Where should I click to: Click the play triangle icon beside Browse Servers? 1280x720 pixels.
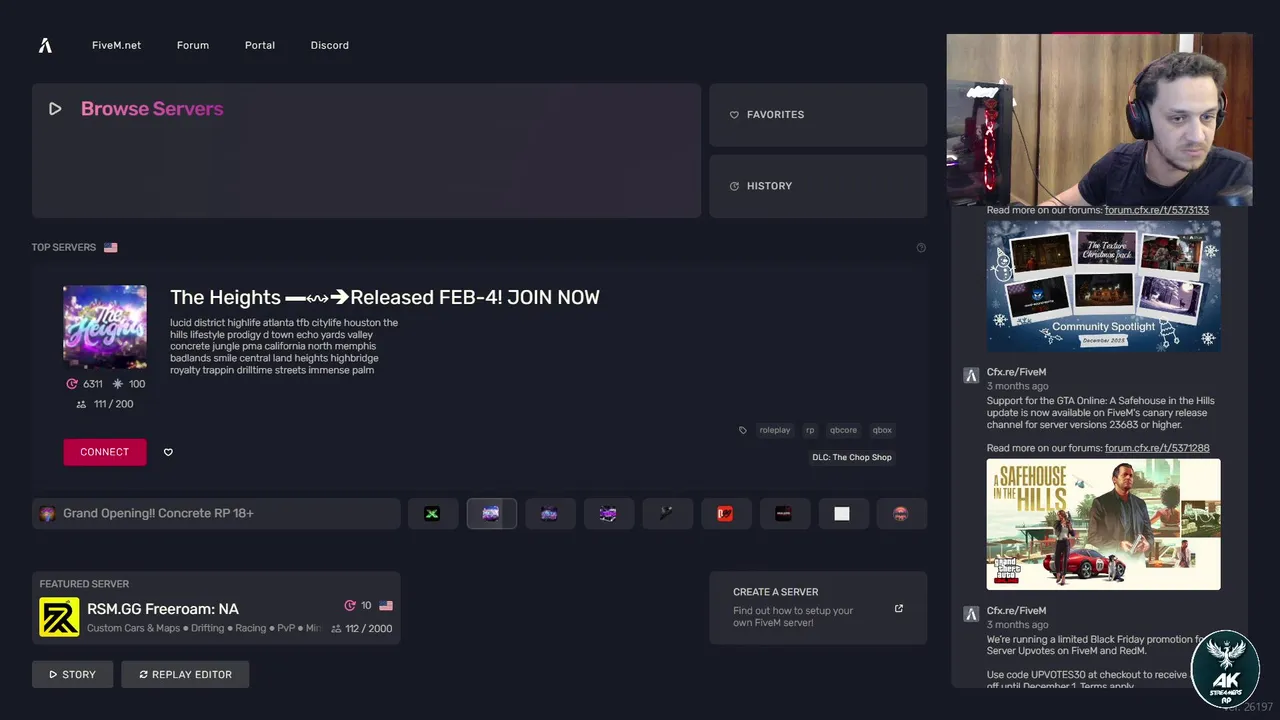(x=55, y=109)
